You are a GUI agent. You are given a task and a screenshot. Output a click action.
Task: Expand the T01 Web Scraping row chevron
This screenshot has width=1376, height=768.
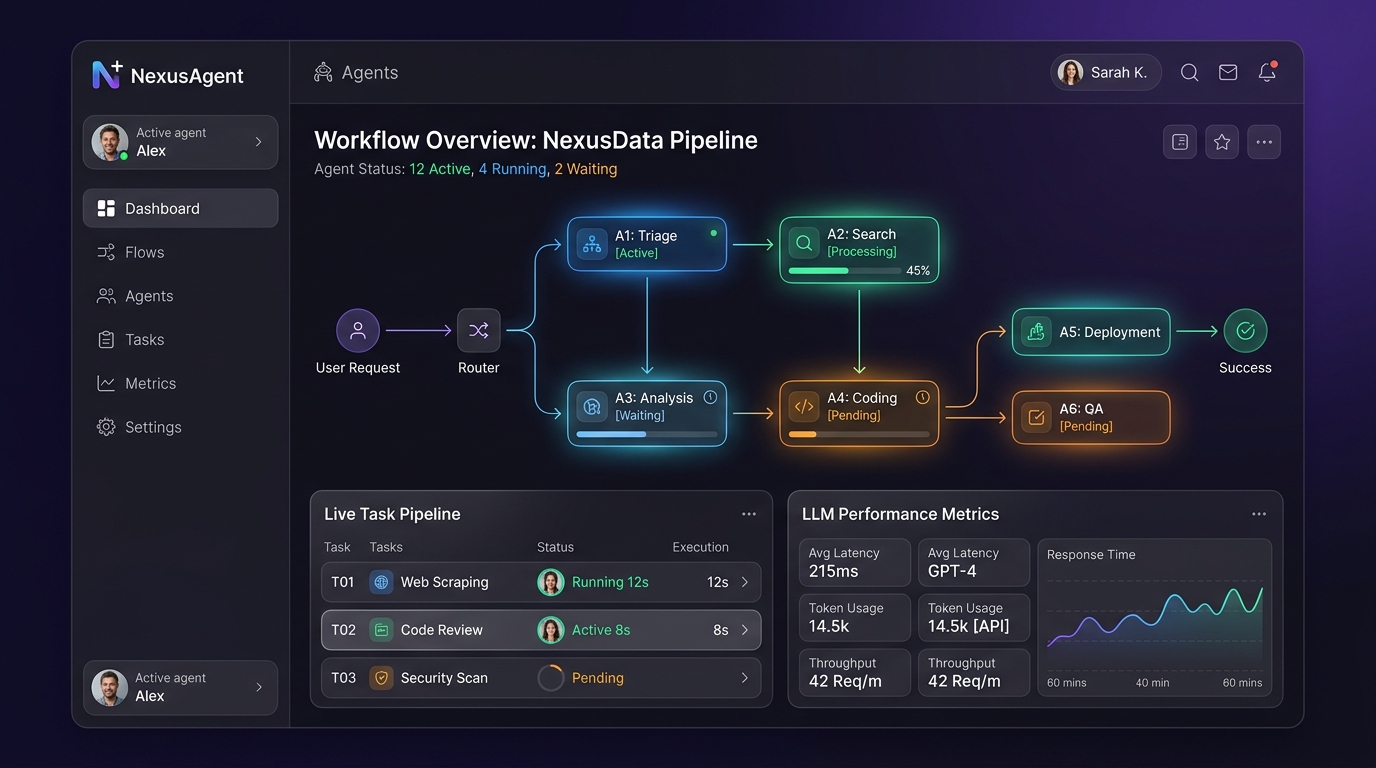[x=744, y=582]
